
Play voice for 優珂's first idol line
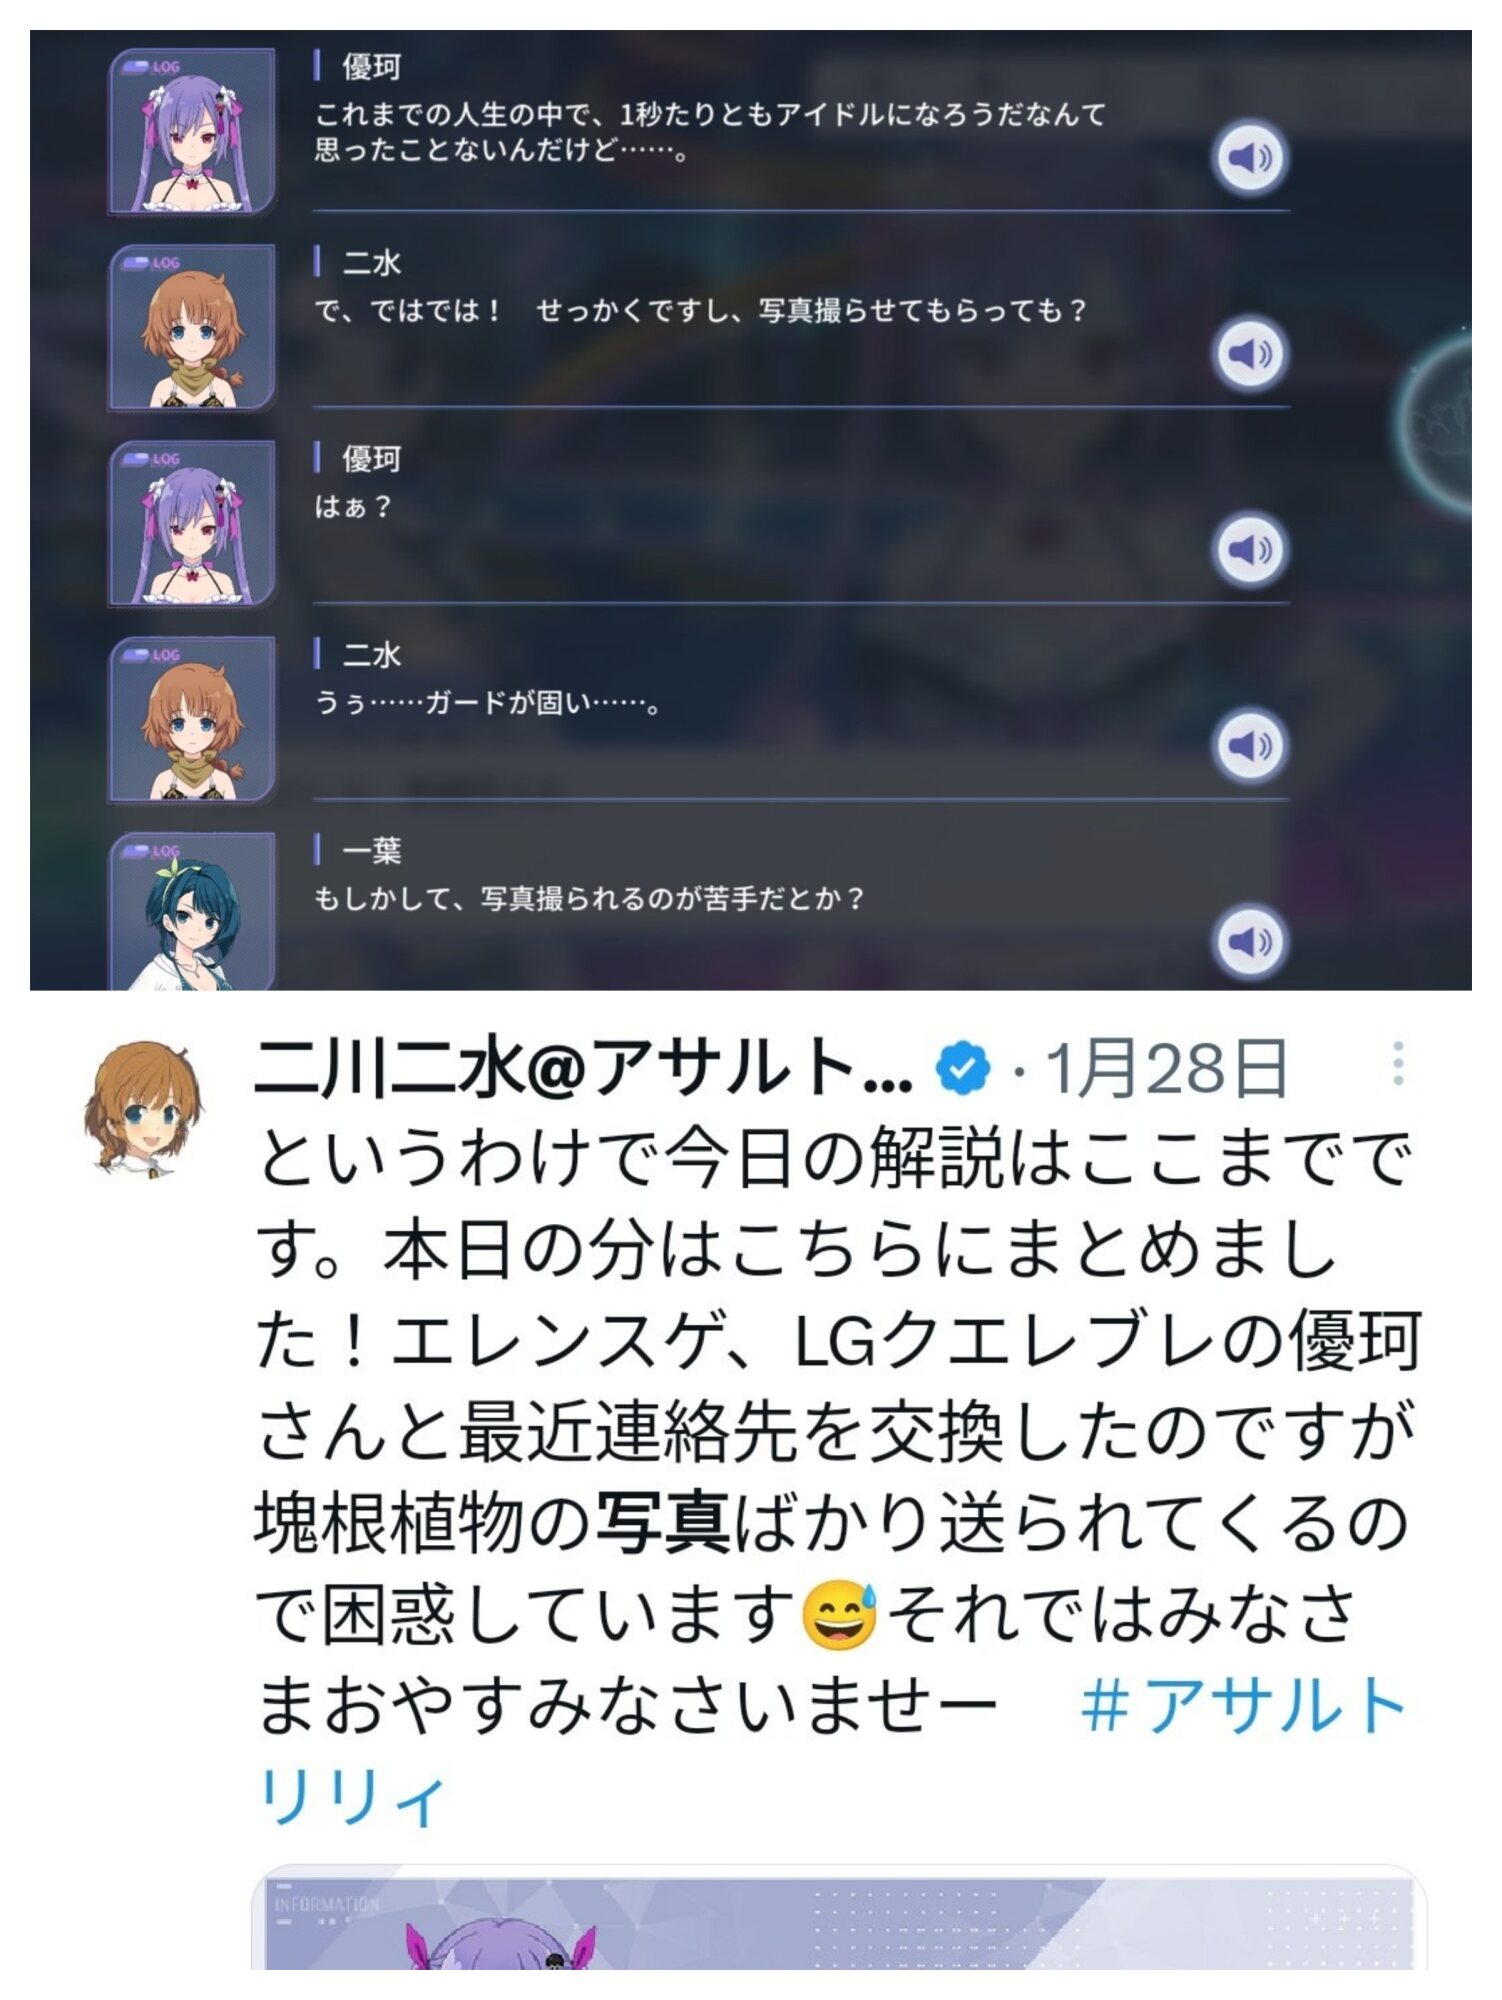1250,157
